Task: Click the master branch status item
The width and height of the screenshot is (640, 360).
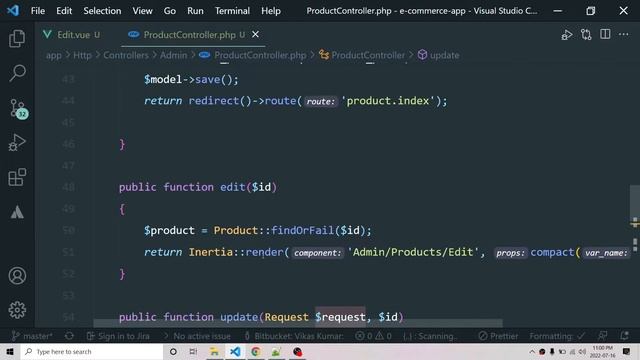Action: click(32, 336)
